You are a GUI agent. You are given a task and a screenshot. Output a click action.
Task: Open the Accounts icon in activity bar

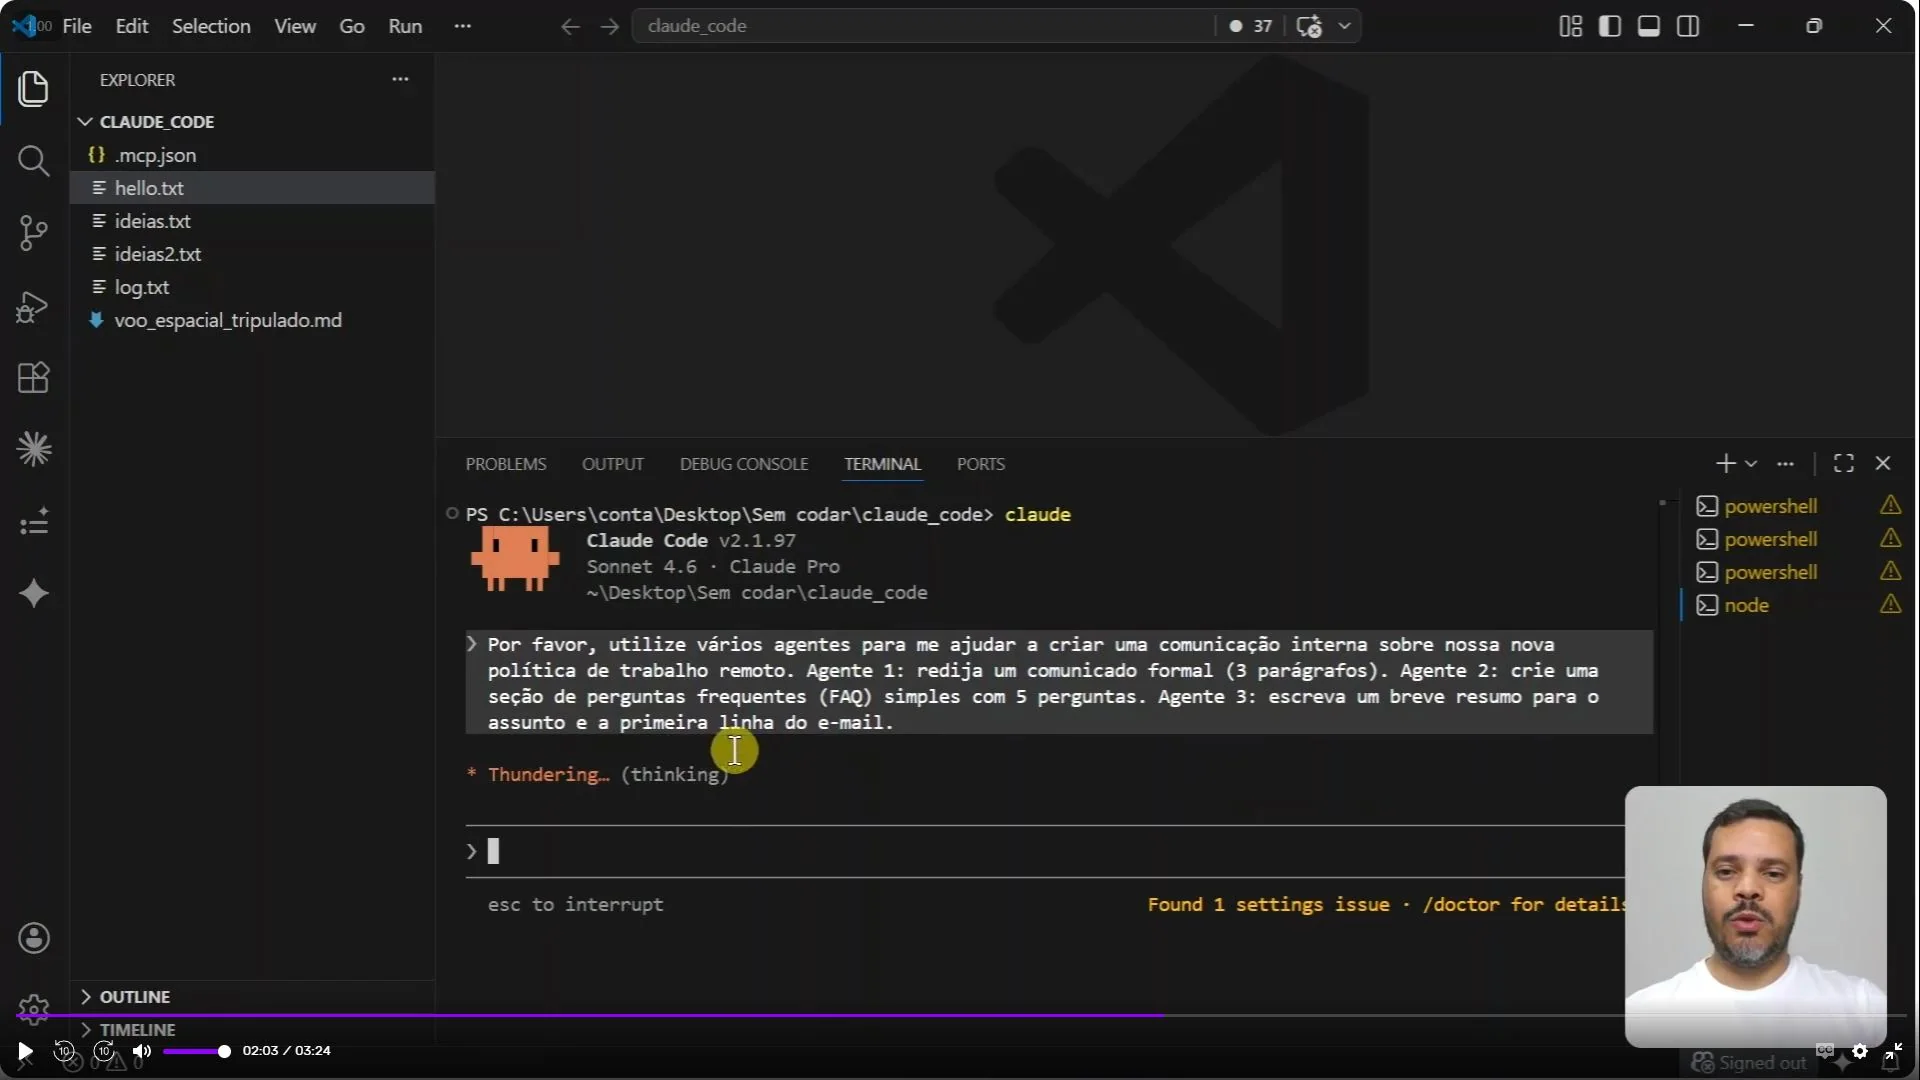(34, 938)
